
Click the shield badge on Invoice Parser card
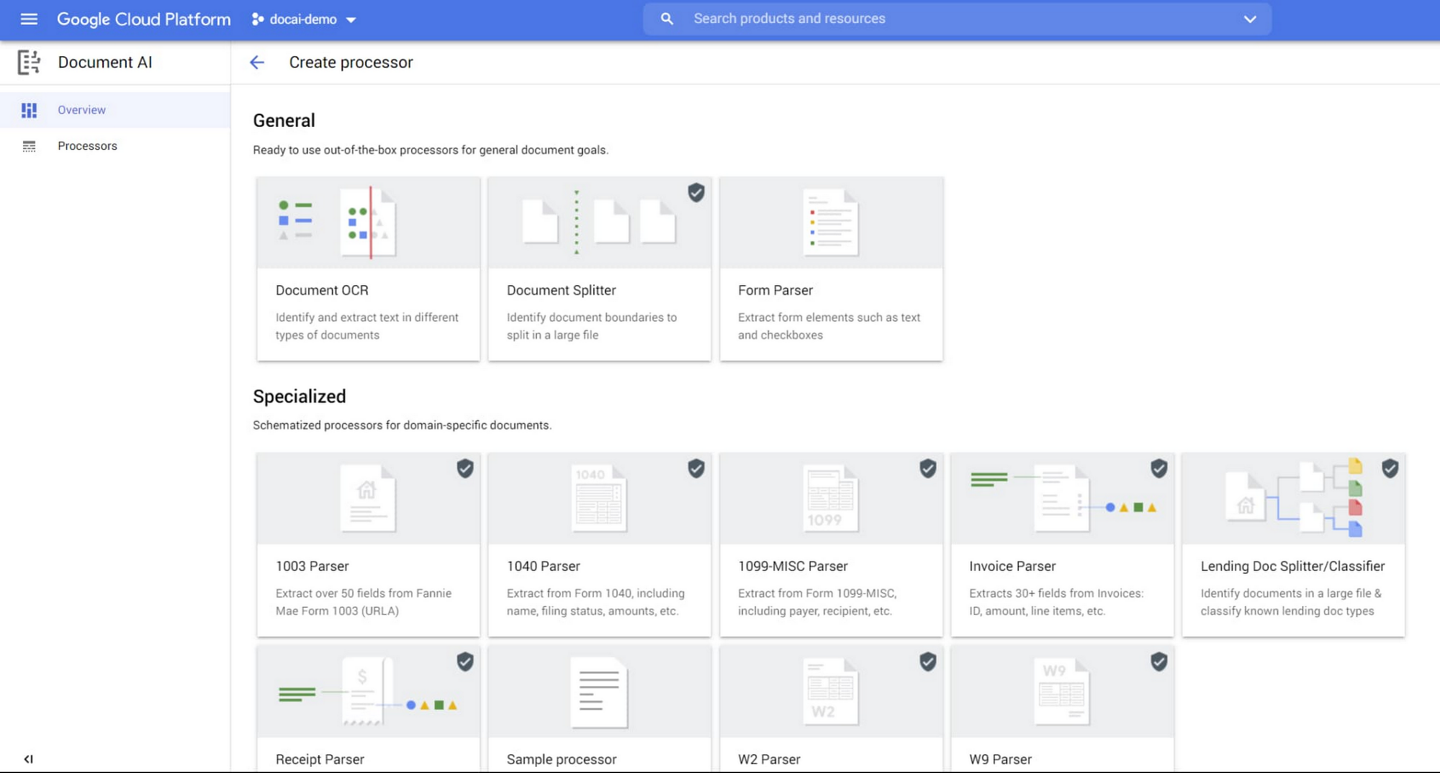click(x=1159, y=467)
